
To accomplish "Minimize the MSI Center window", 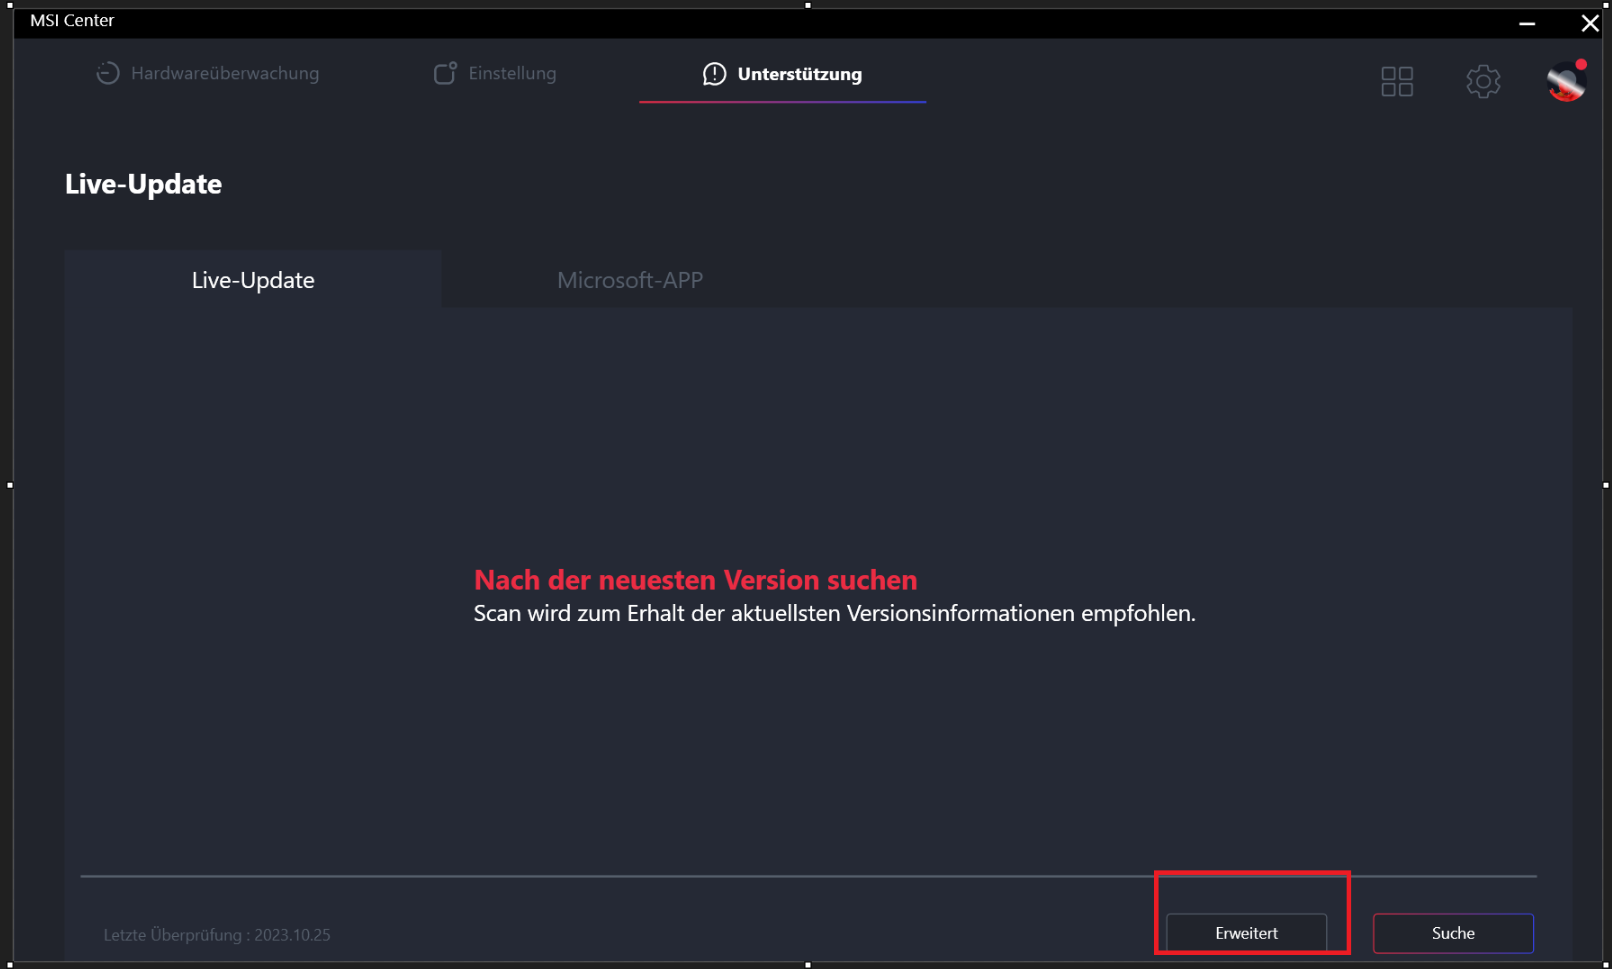I will pos(1527,22).
